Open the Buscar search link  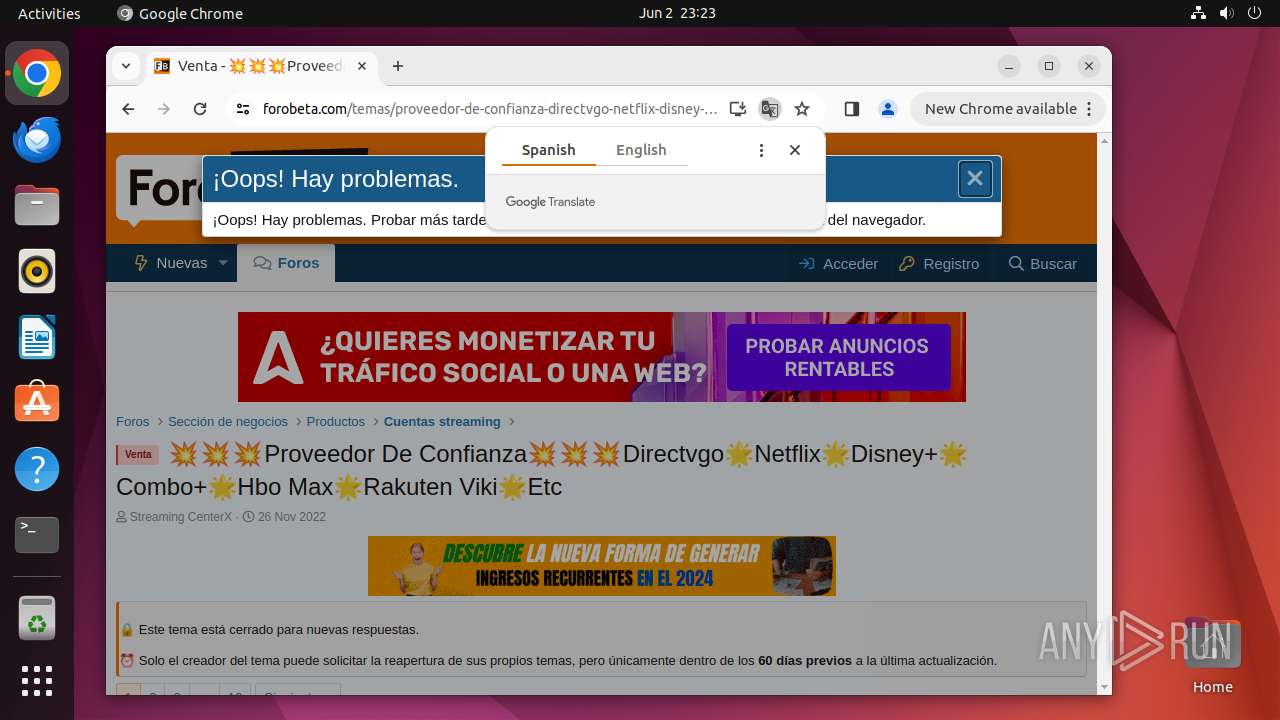[1043, 264]
